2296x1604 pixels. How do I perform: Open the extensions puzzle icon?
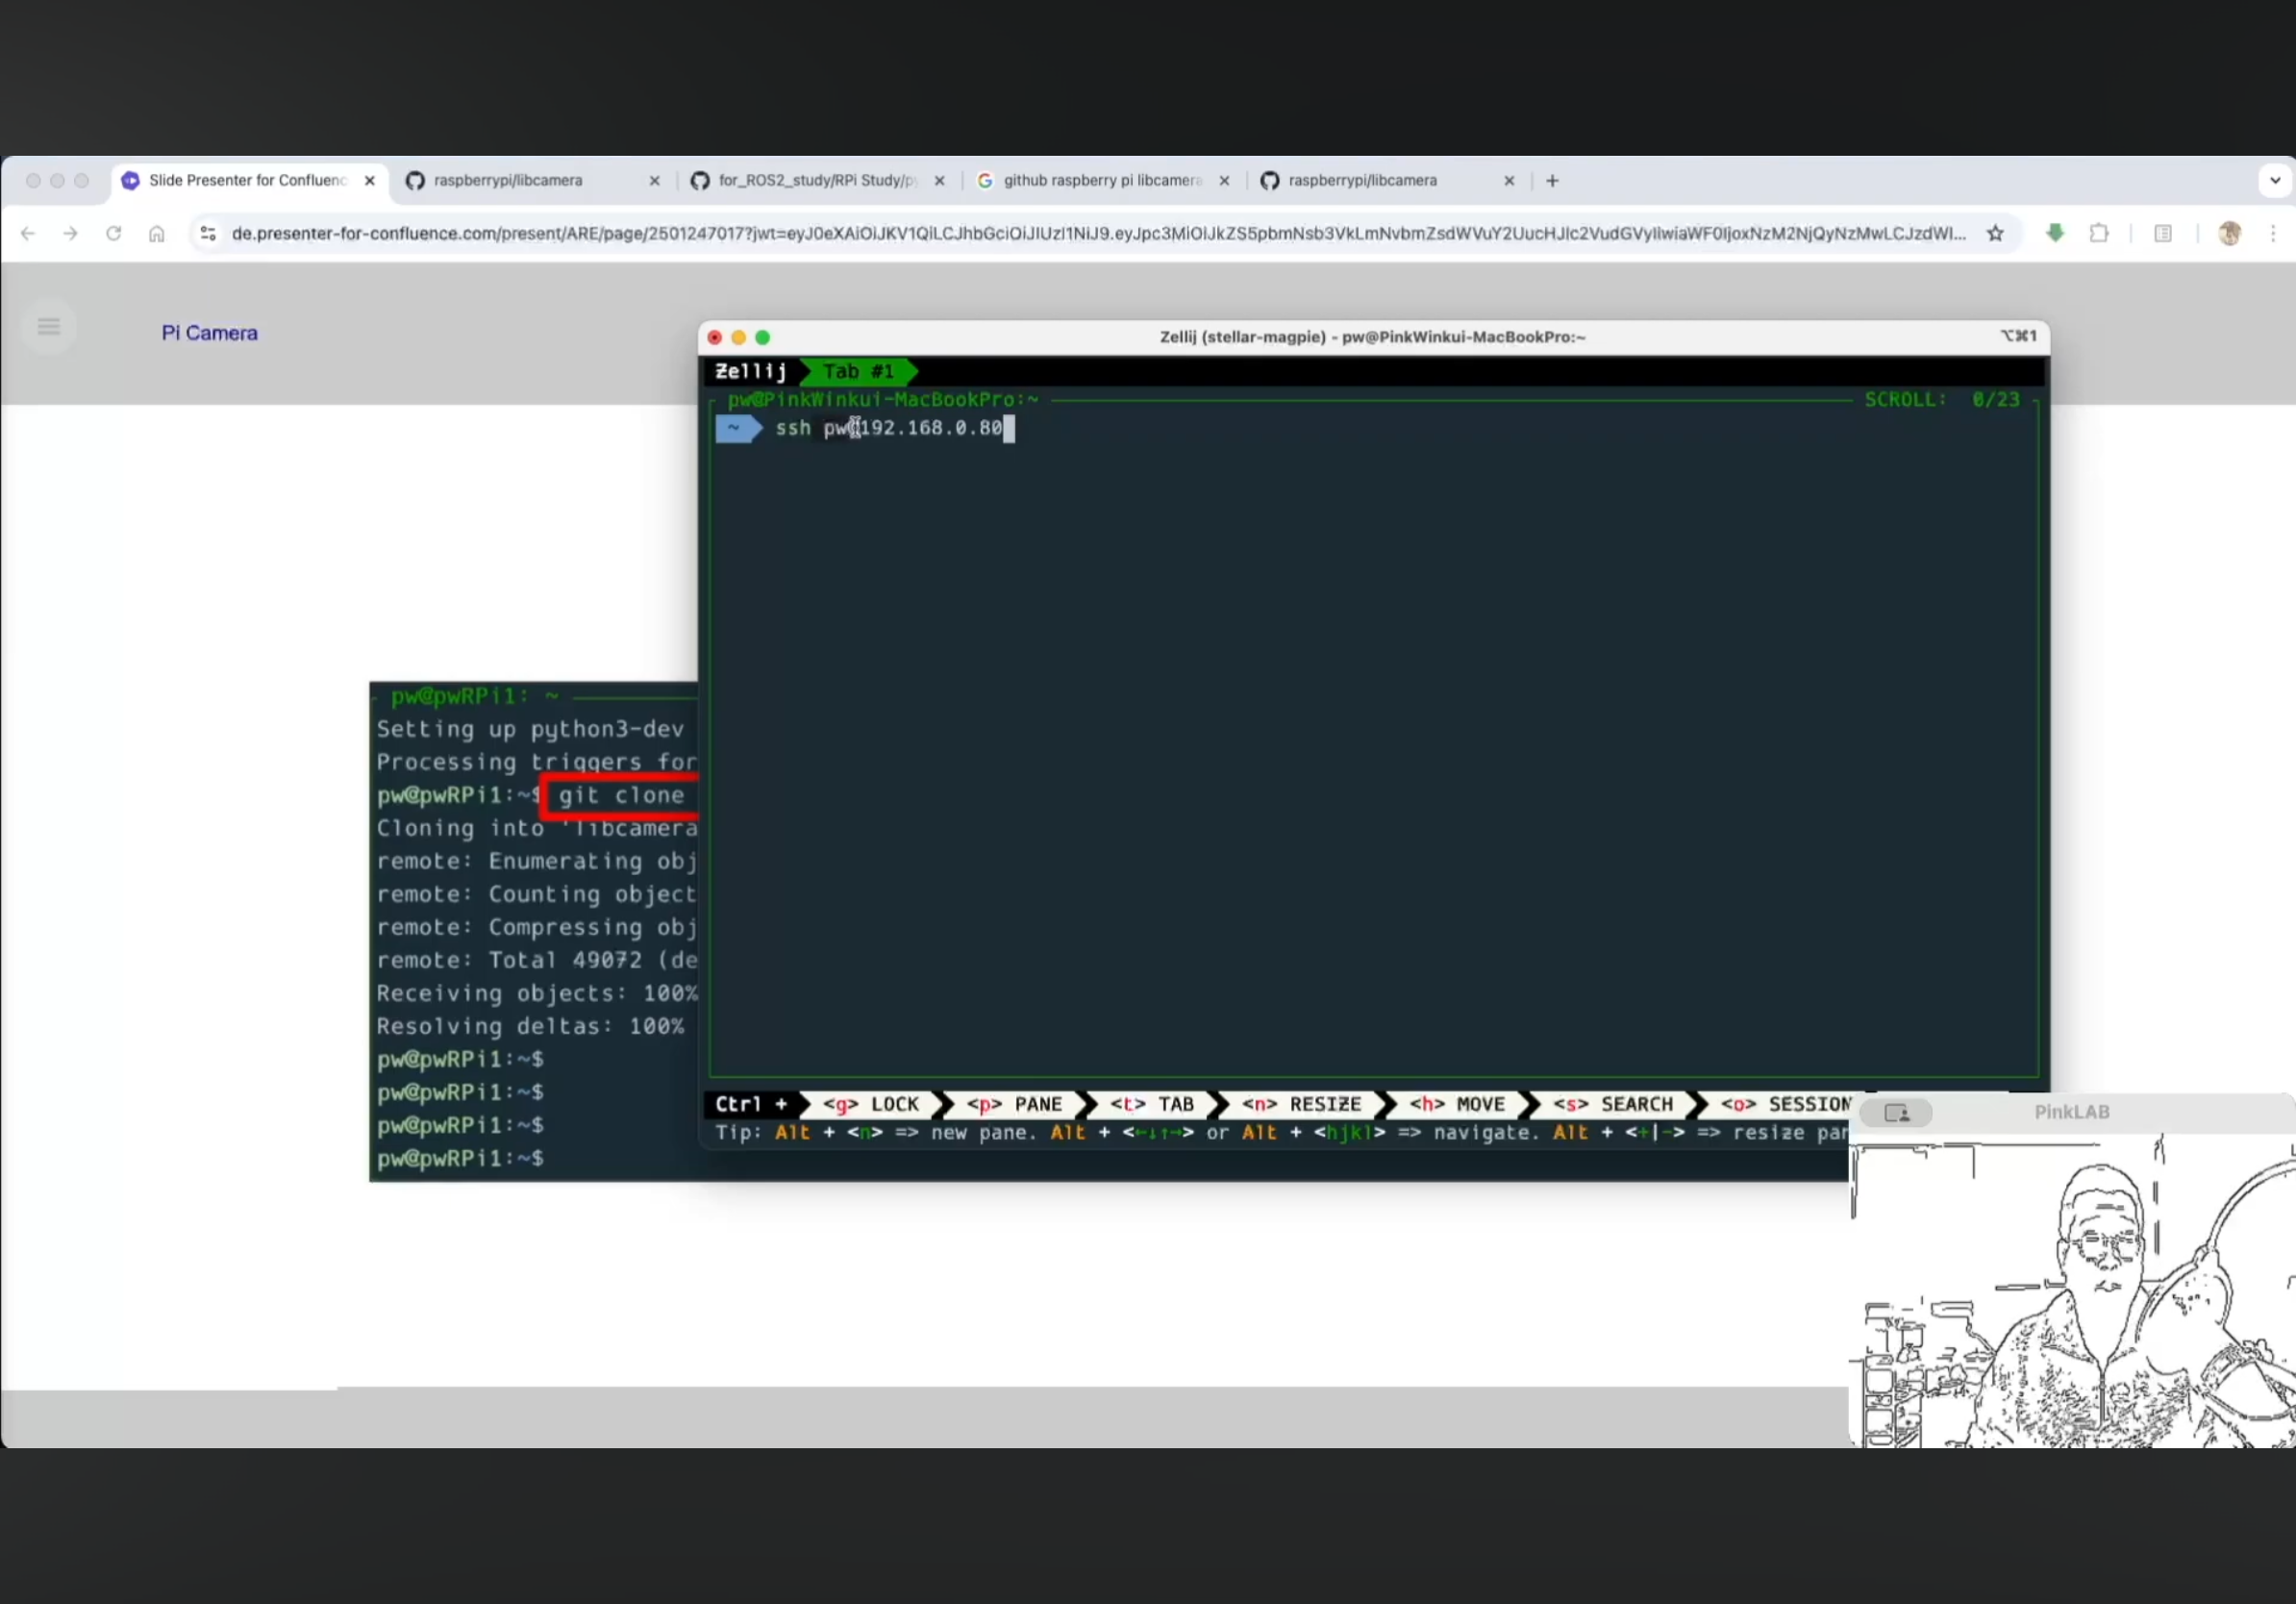click(2099, 234)
